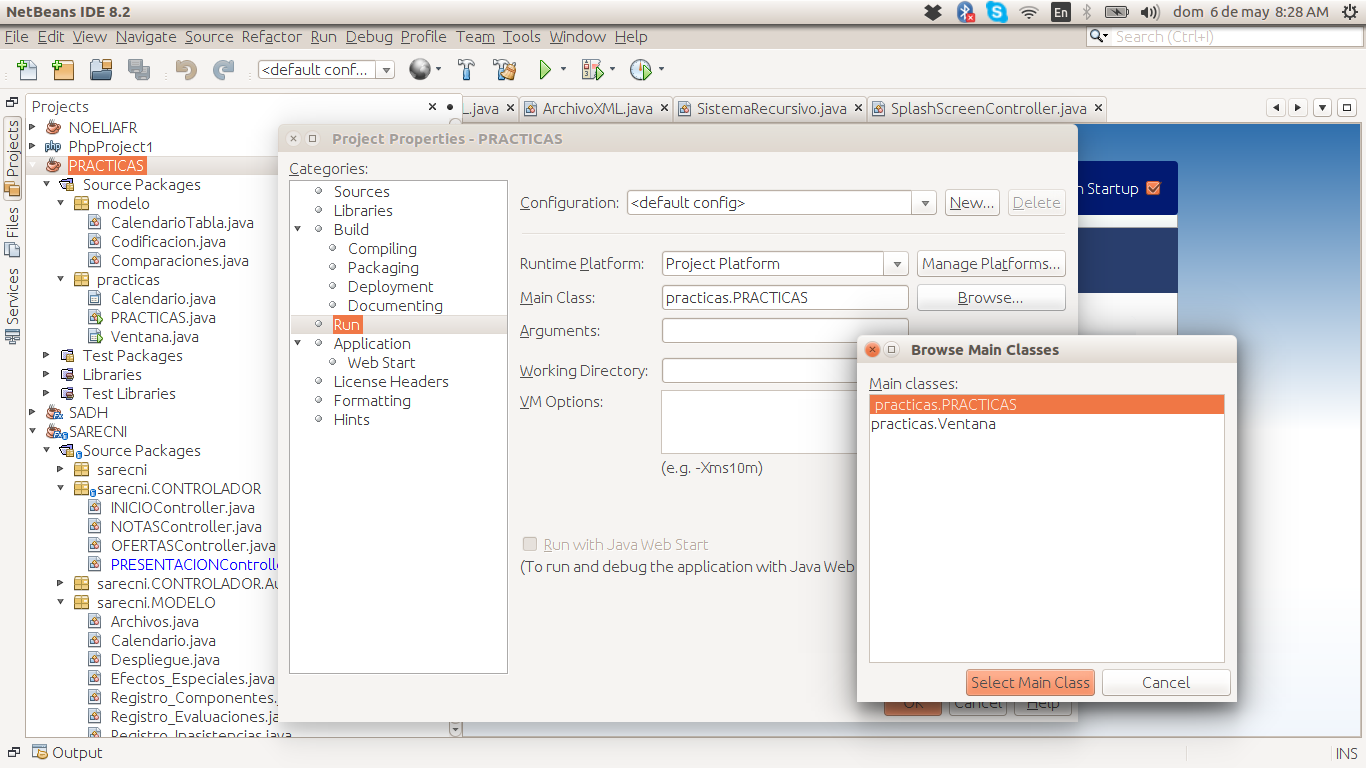The width and height of the screenshot is (1366, 768).
Task: Click the system gear icon top right
Action: (x=1348, y=12)
